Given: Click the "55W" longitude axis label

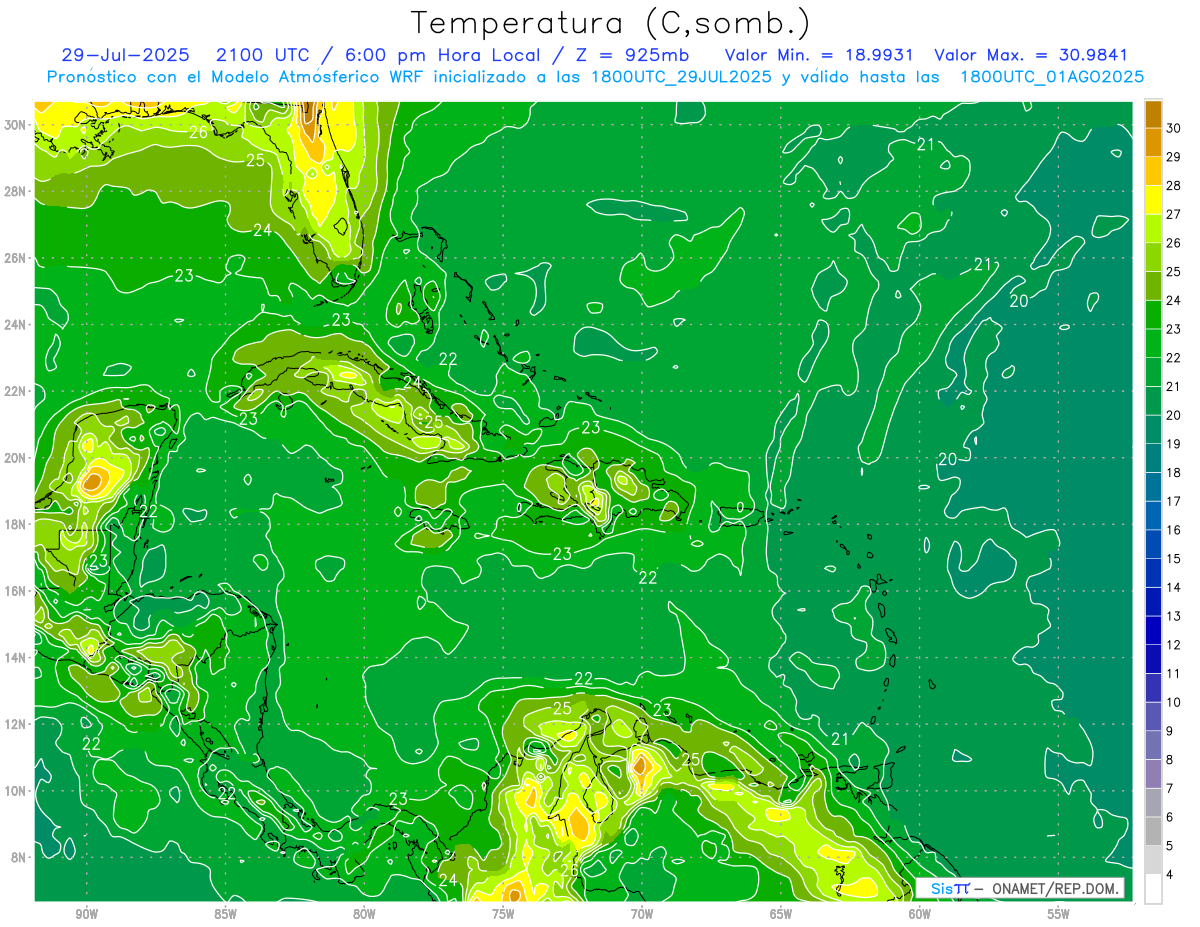Looking at the screenshot, I should click(1059, 914).
